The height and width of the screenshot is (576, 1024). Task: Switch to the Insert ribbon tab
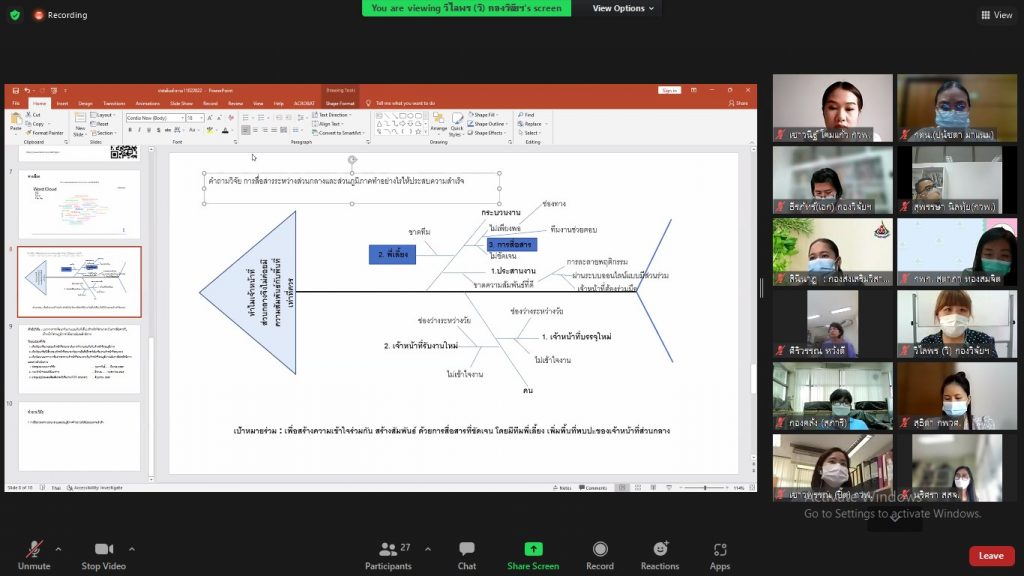pos(62,103)
